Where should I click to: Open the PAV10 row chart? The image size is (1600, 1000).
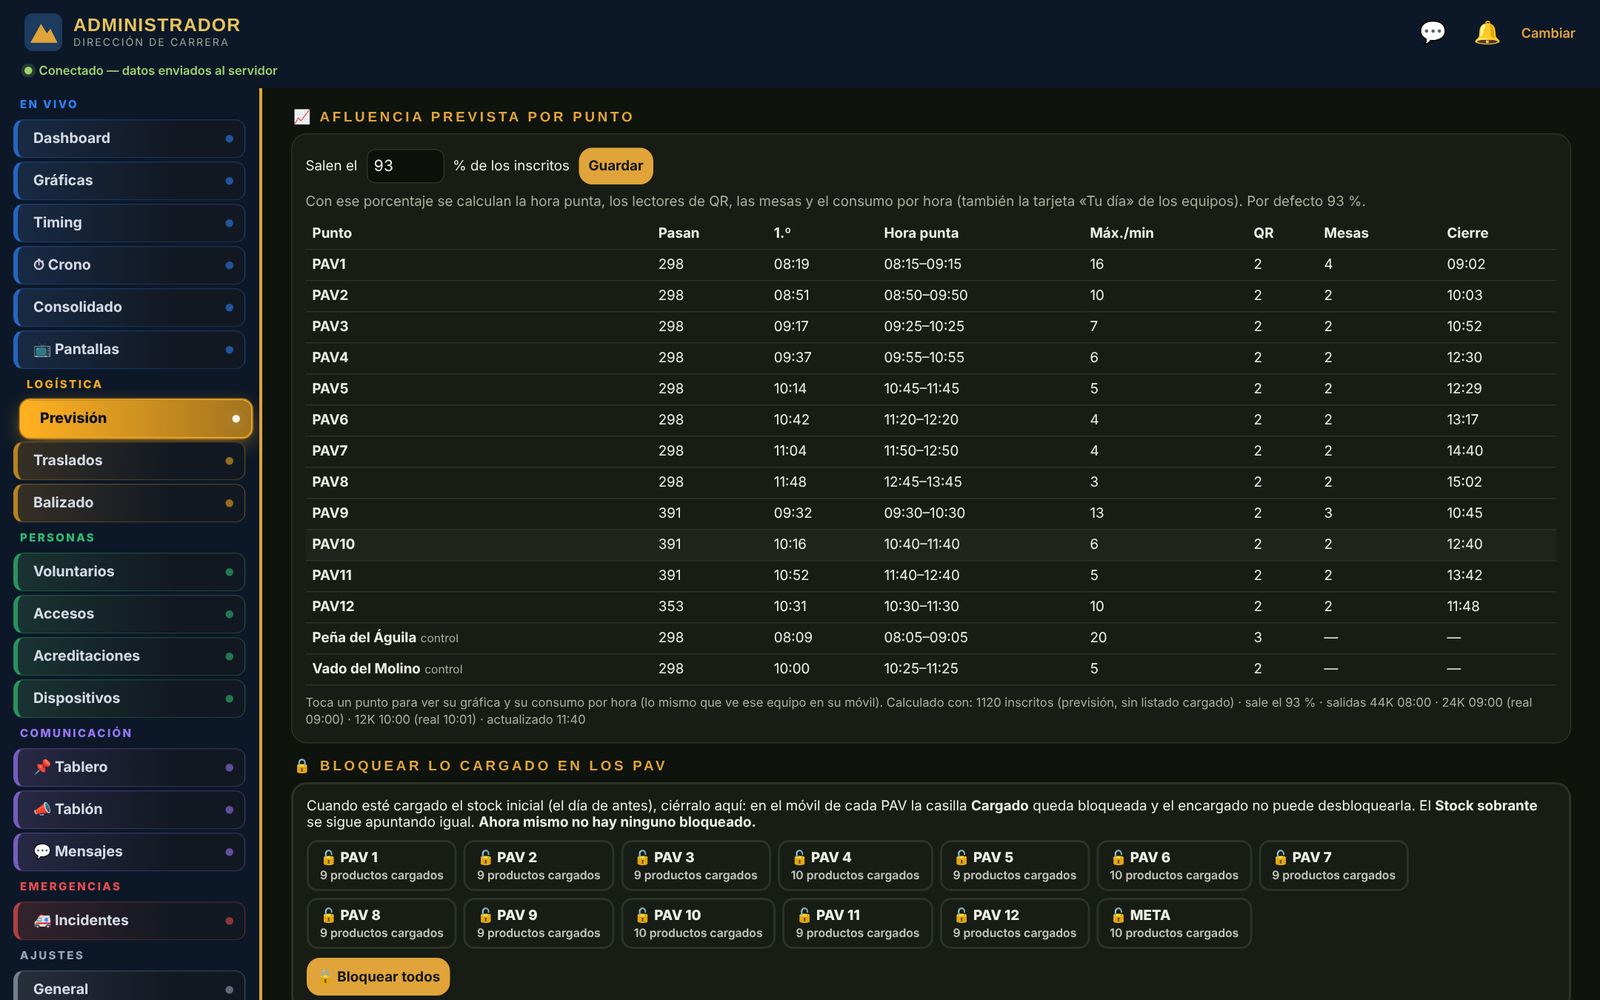[931, 544]
